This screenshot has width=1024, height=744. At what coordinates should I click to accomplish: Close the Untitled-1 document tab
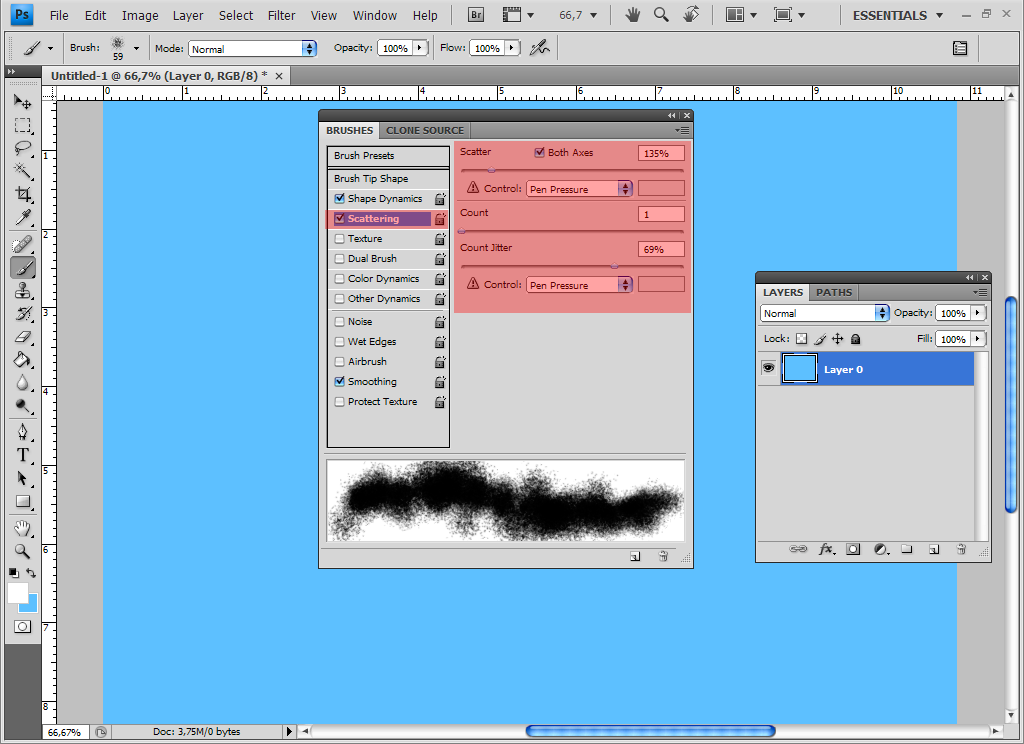pos(279,76)
